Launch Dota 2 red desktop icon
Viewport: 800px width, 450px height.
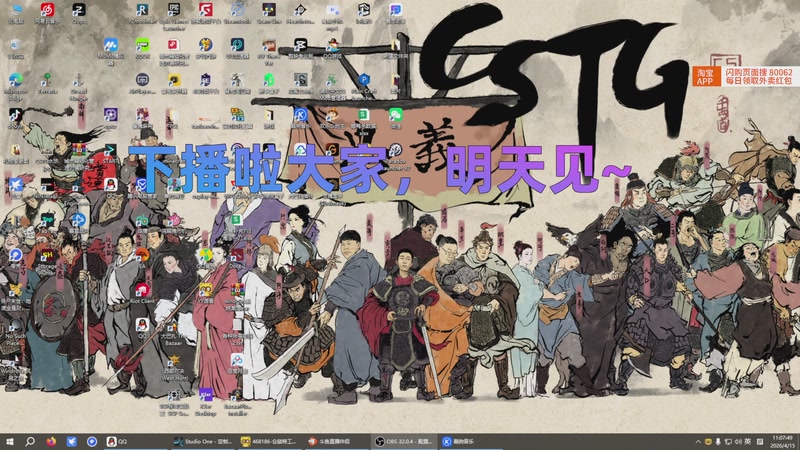click(x=236, y=258)
